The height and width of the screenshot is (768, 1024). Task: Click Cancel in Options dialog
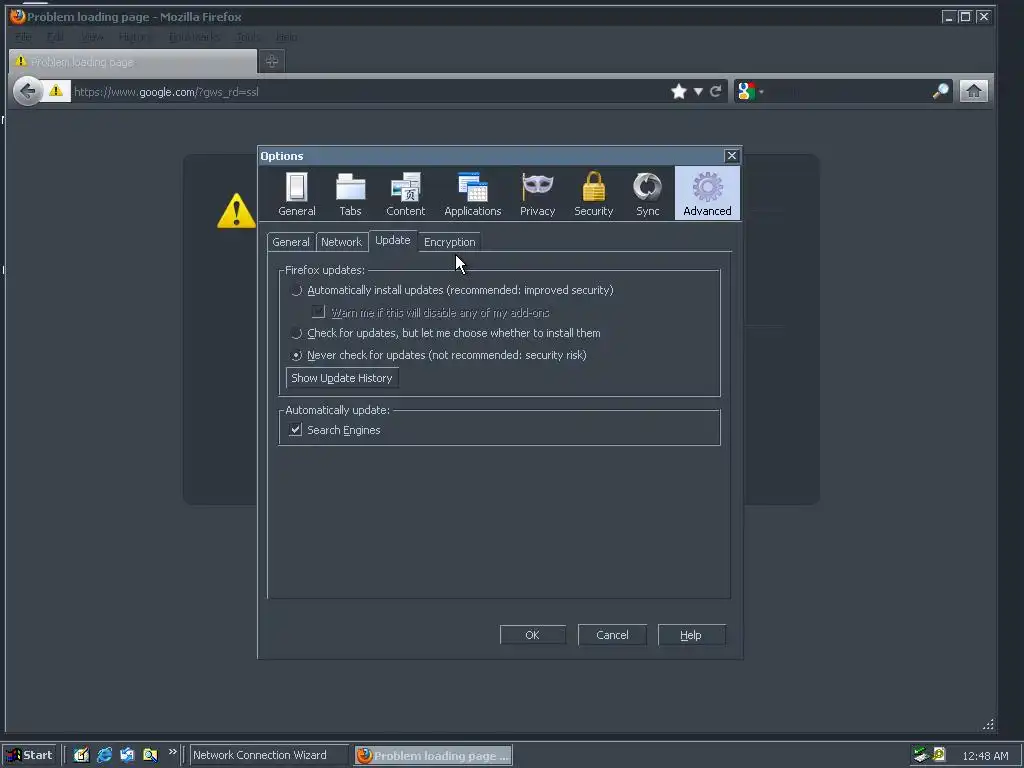click(612, 635)
